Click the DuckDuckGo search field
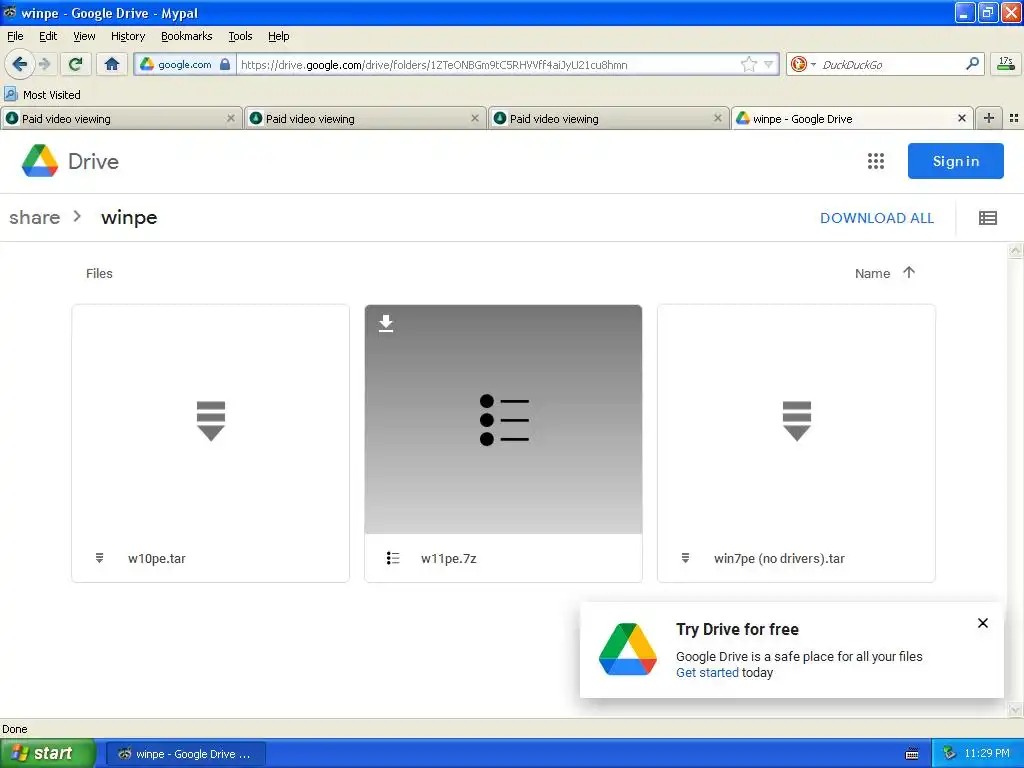 (x=889, y=65)
